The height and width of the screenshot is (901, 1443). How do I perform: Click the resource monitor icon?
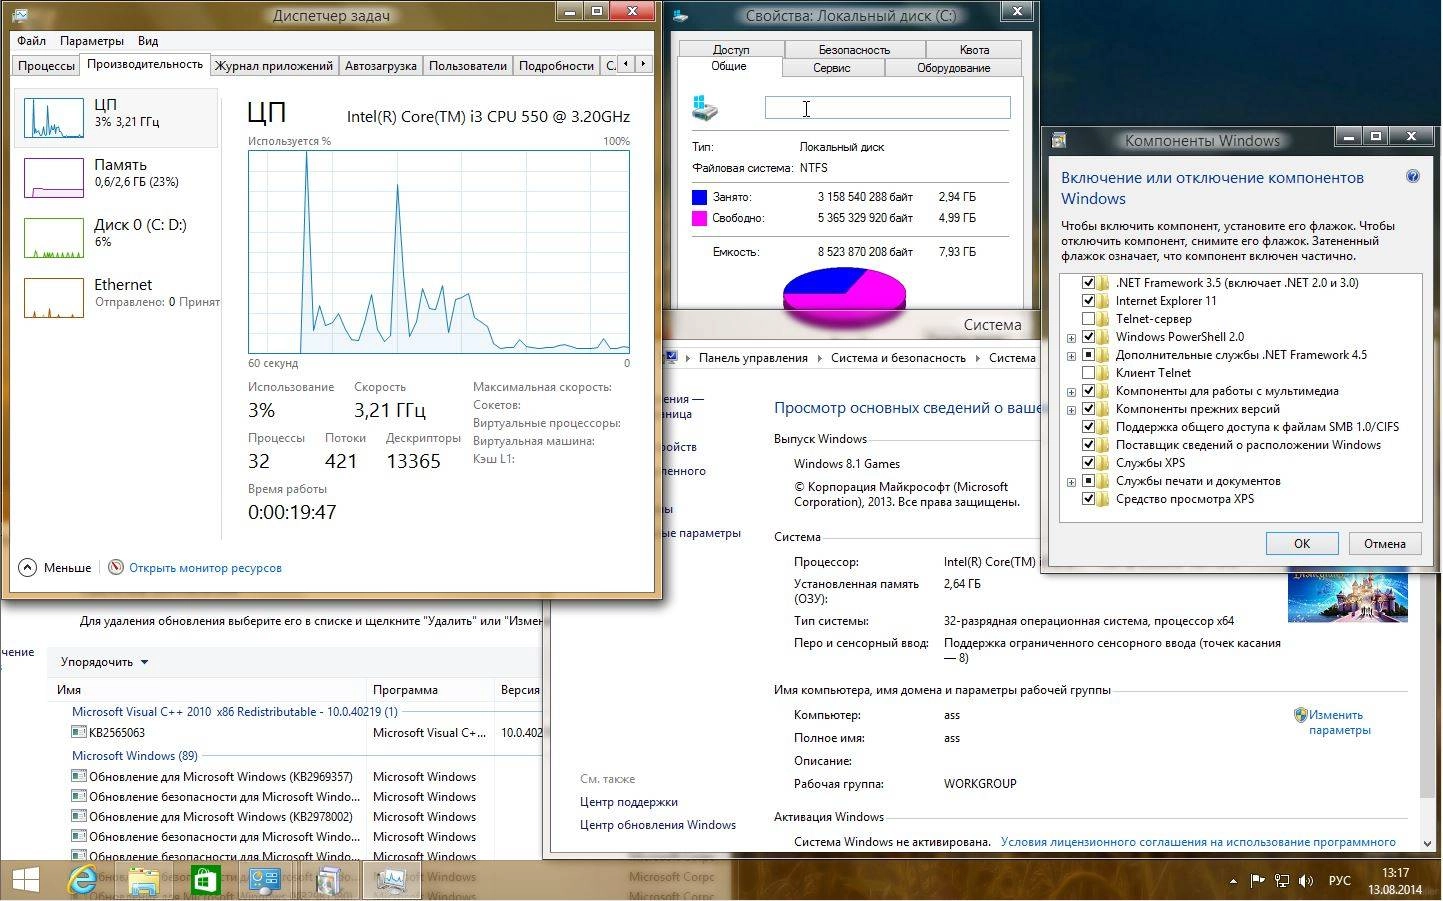point(116,567)
